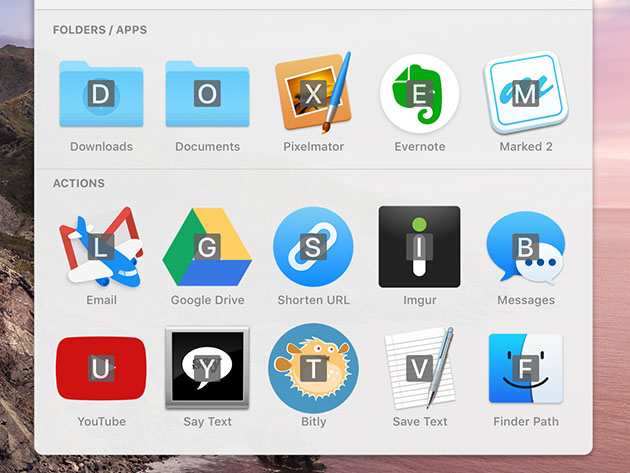Open the Marked 2 app icon
The image size is (630, 473).
(x=526, y=93)
